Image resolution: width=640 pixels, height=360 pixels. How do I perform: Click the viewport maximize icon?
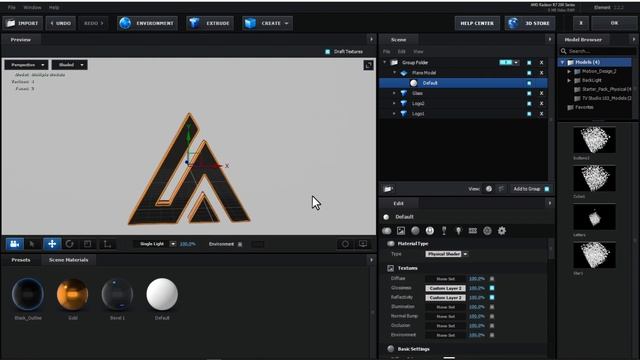(368, 65)
